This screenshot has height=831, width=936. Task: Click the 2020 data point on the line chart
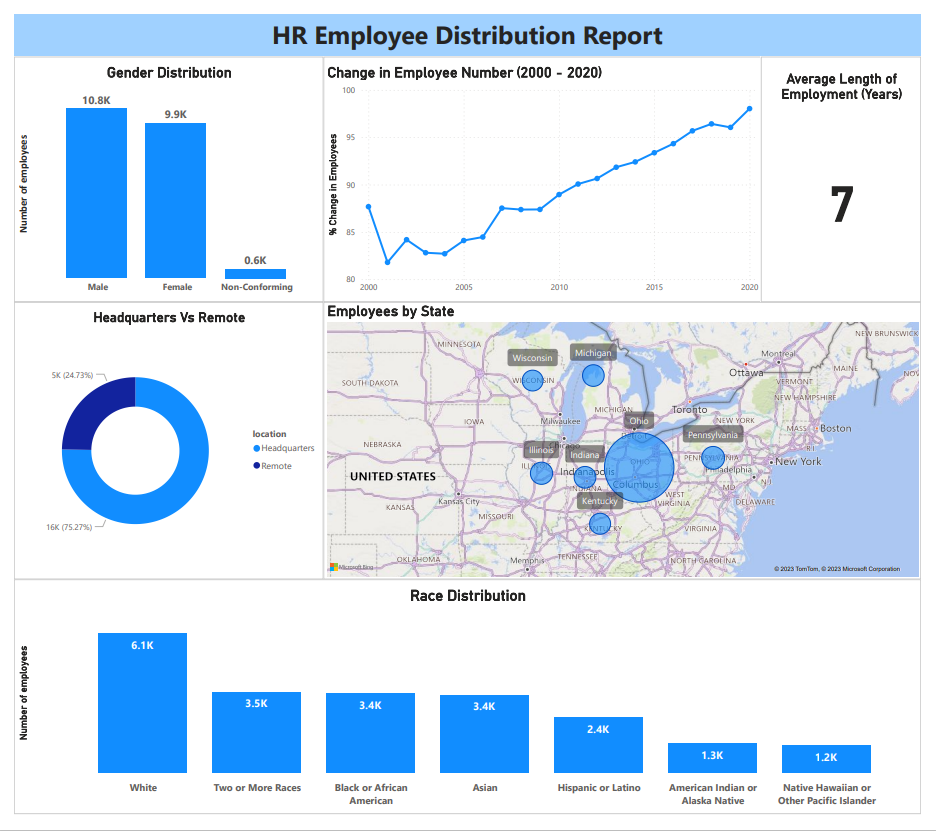(749, 110)
